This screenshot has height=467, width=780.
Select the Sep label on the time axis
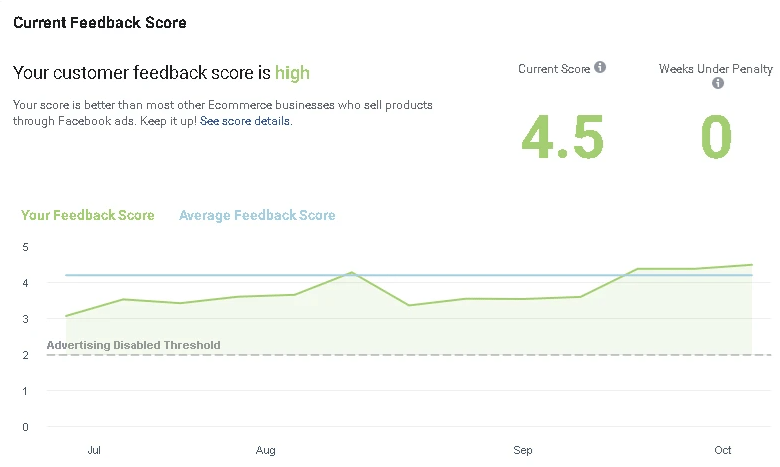pos(523,451)
